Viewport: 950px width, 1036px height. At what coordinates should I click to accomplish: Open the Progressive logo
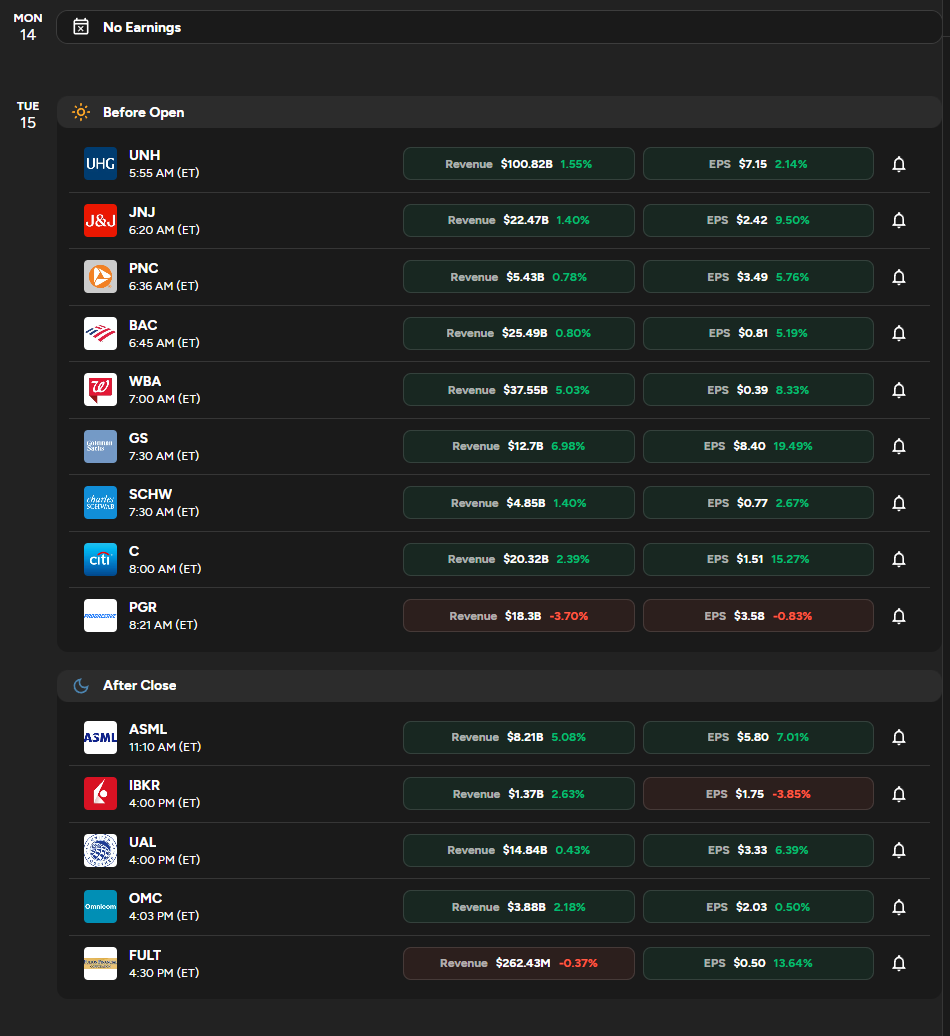[x=100, y=616]
